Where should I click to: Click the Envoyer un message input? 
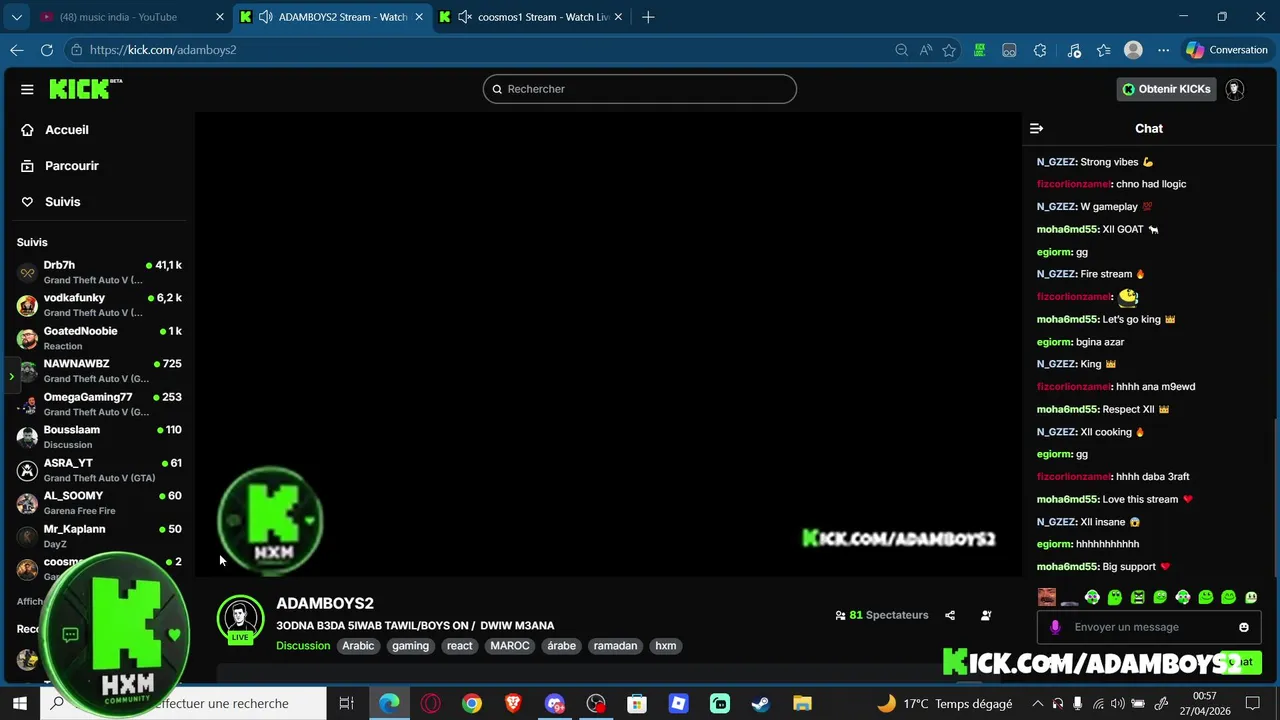[1150, 627]
